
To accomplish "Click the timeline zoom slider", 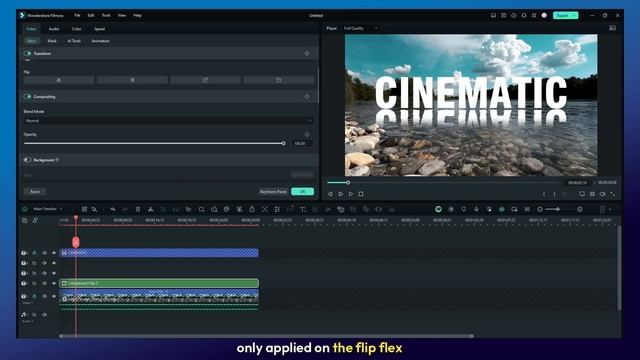I will click(558, 209).
